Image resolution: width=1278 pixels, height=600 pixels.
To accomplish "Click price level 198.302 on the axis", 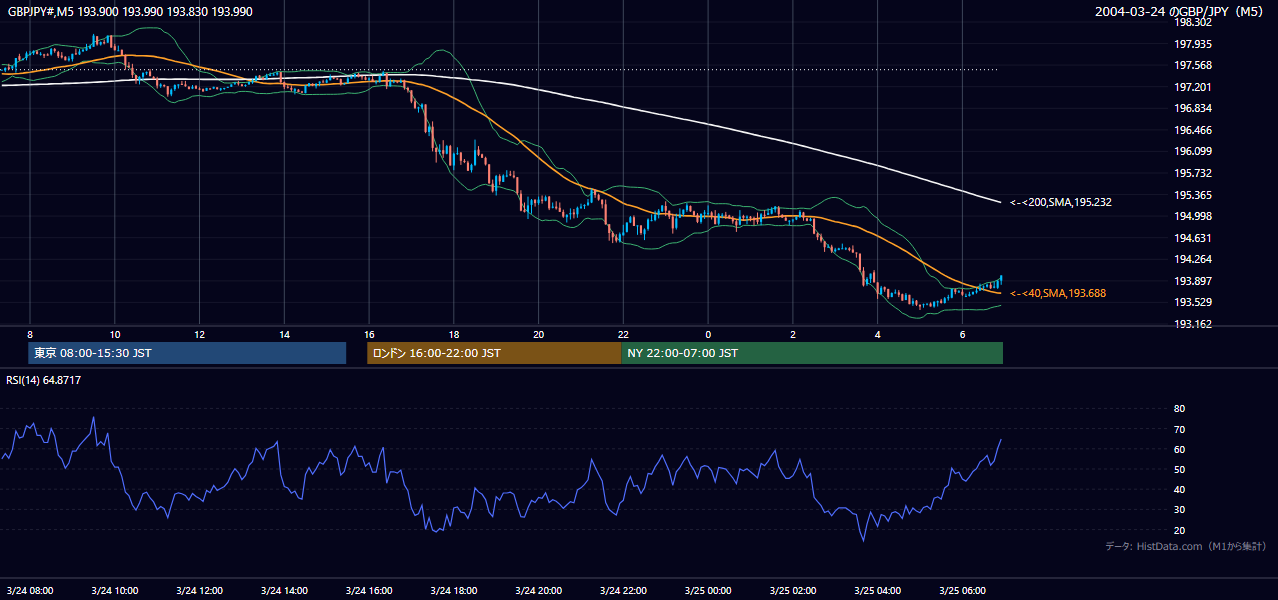I will tap(1192, 22).
